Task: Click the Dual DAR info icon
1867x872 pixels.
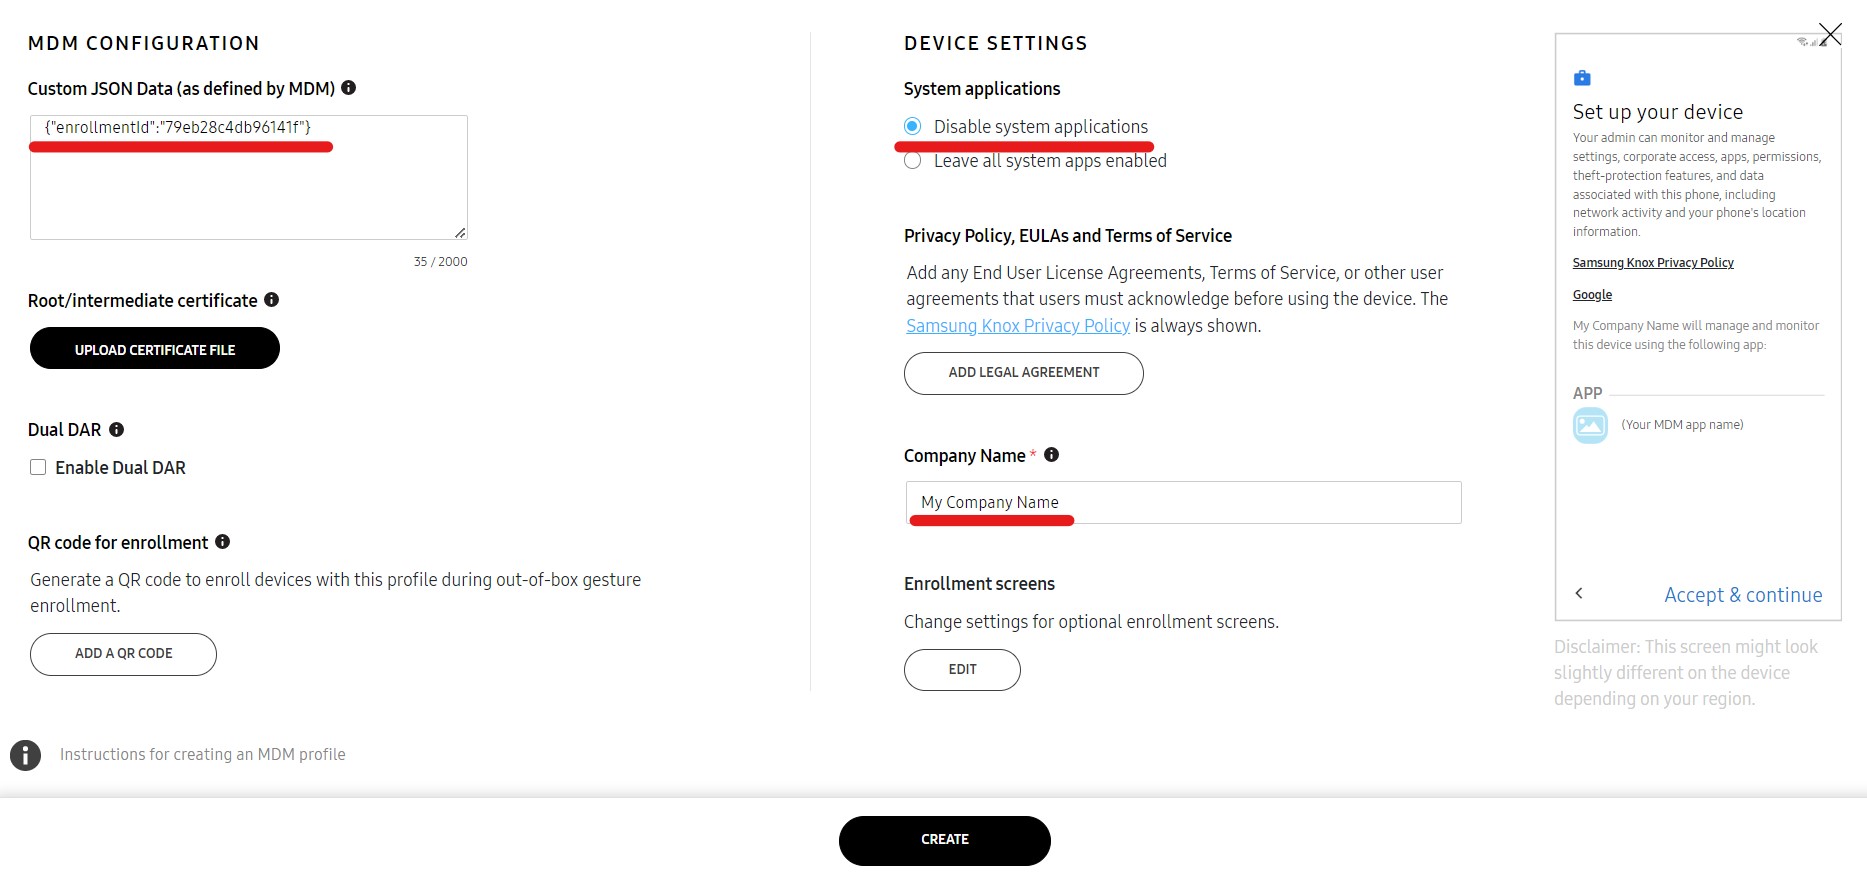Action: pyautogui.click(x=116, y=429)
